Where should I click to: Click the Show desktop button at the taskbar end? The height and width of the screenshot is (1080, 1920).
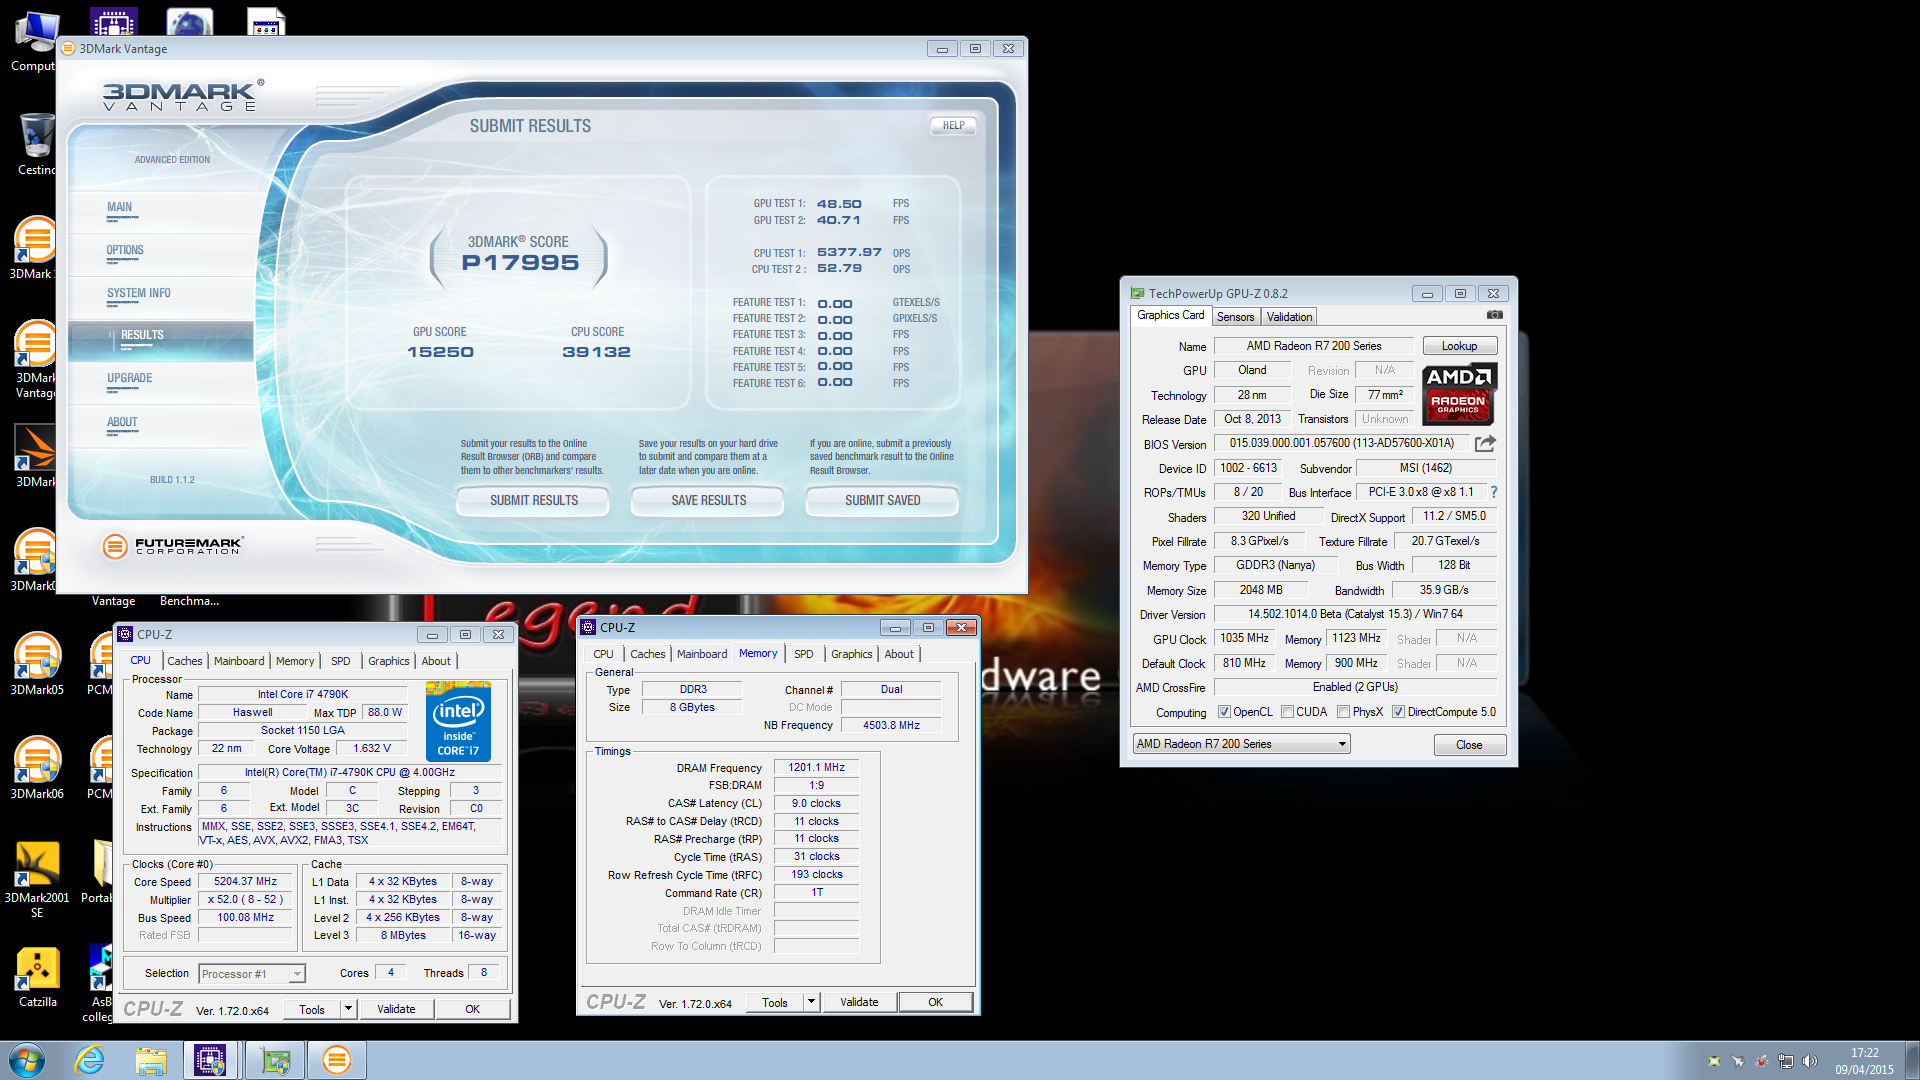[1912, 1060]
